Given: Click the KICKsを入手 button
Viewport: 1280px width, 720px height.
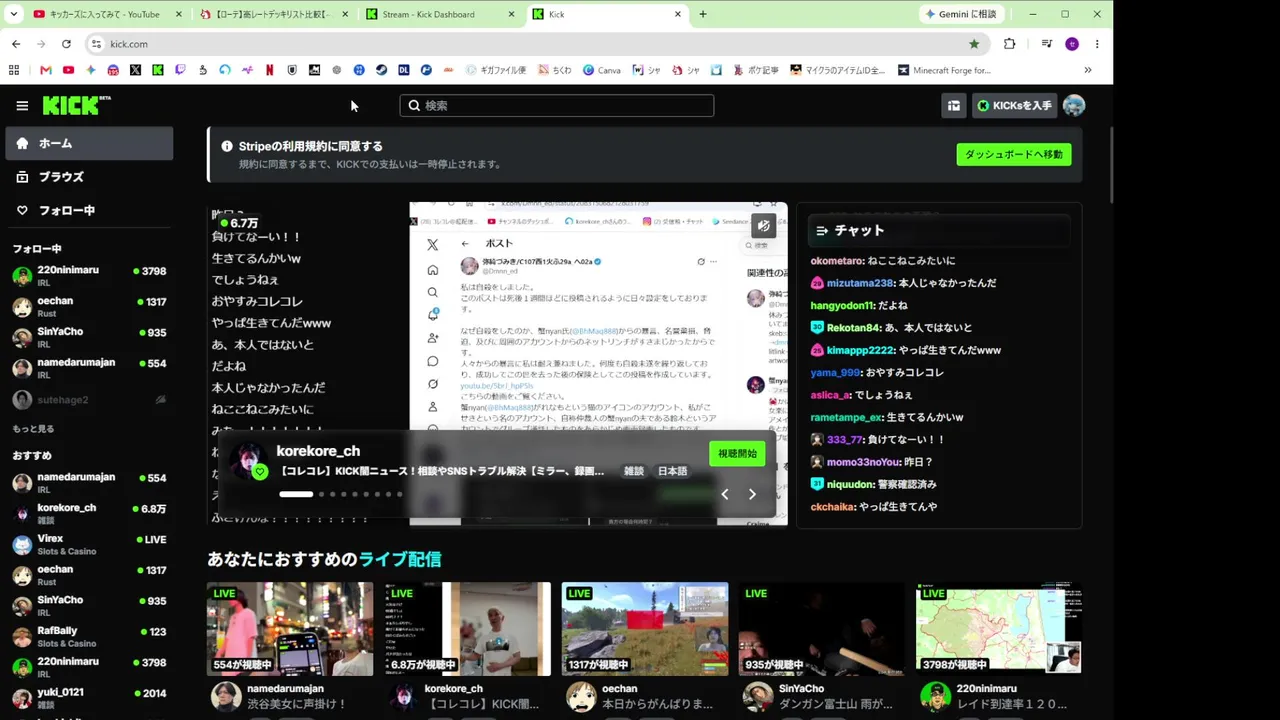Looking at the screenshot, I should click(x=1014, y=106).
